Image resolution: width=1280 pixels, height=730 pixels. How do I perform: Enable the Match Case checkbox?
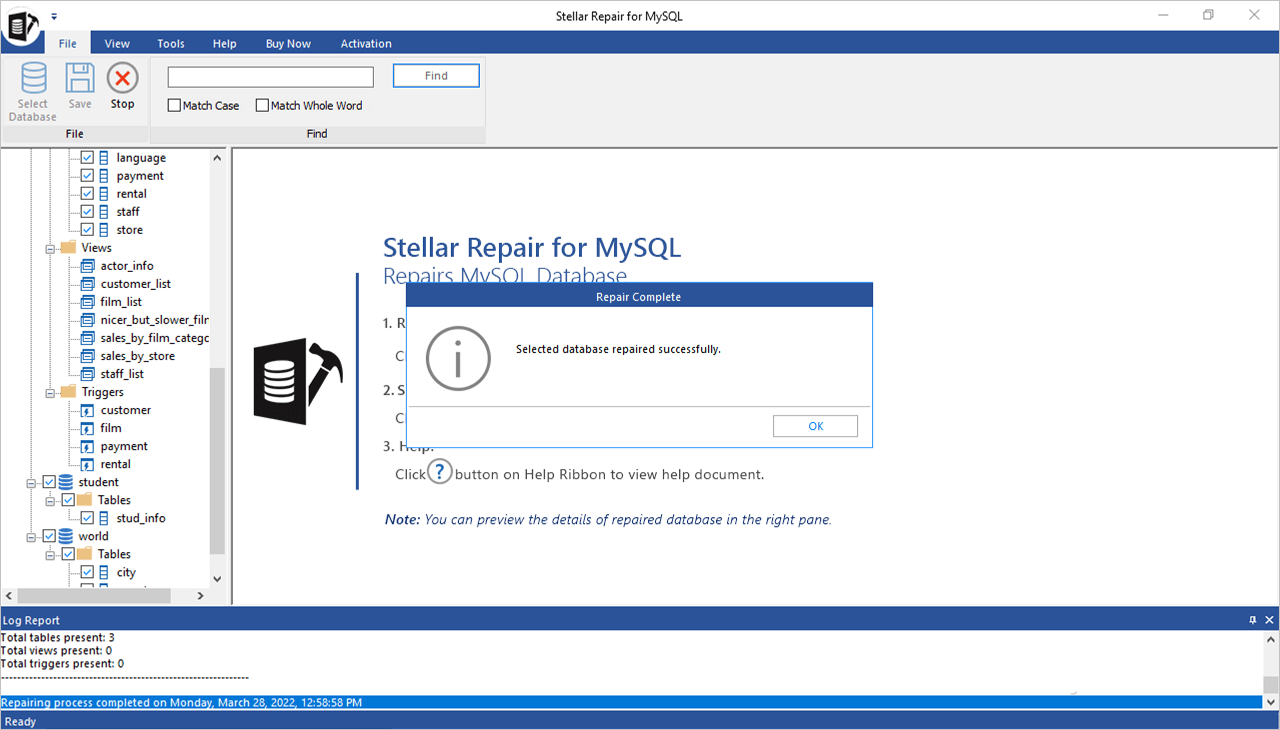point(174,105)
